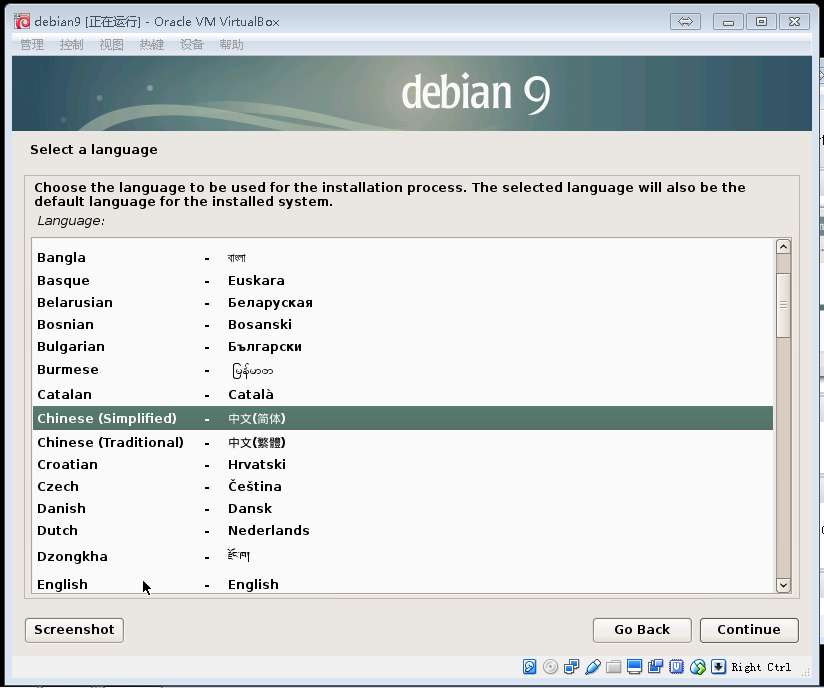This screenshot has width=824, height=688.
Task: Open the 视图 menu
Action: 111,45
